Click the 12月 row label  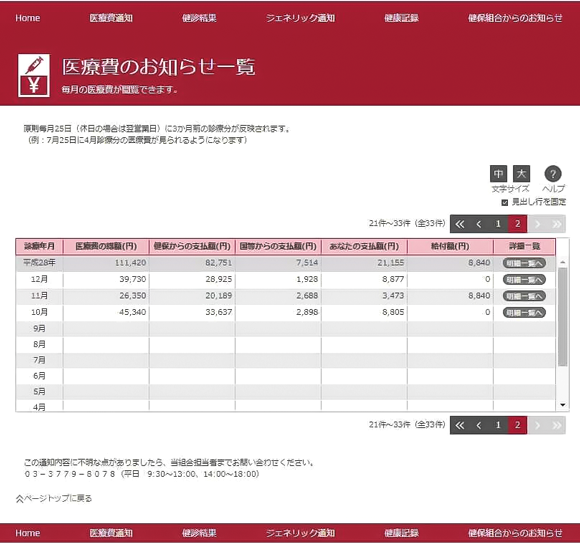39,279
